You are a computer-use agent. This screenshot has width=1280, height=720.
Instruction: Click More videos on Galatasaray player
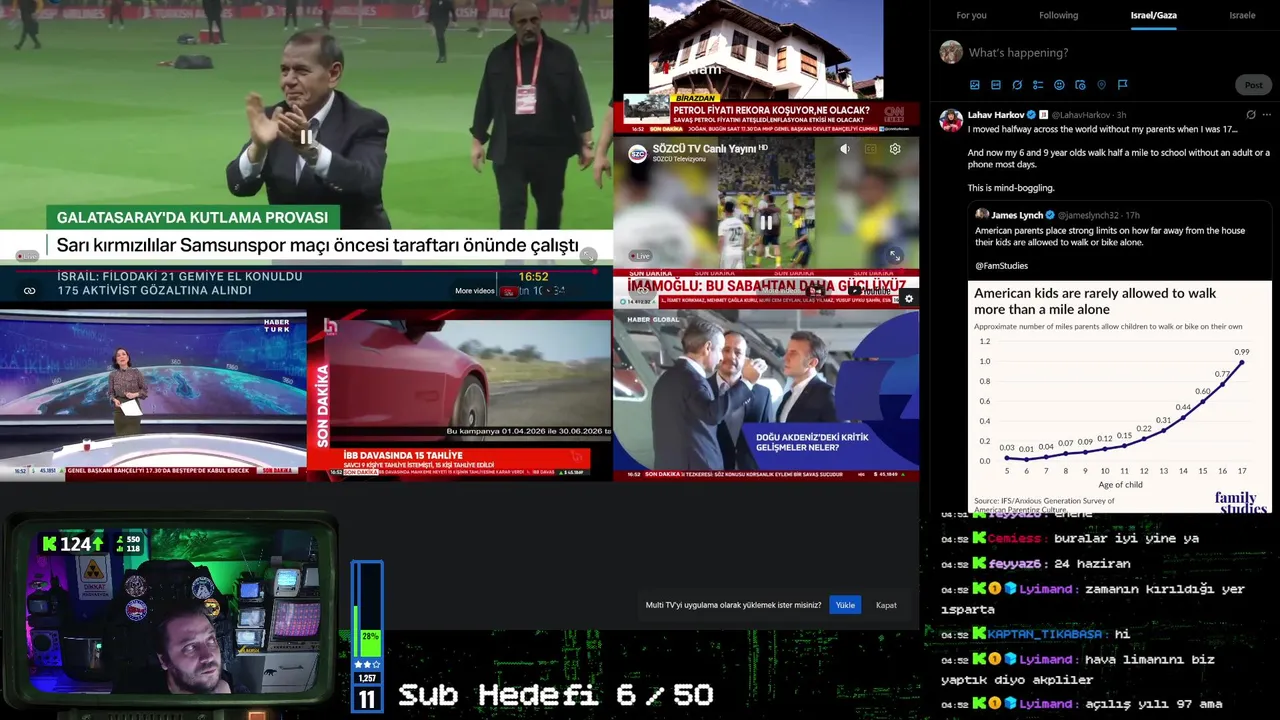475,291
